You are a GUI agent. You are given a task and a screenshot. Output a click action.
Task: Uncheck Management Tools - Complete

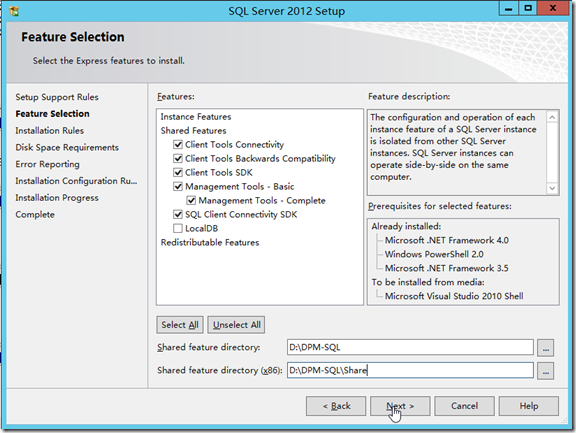[191, 201]
